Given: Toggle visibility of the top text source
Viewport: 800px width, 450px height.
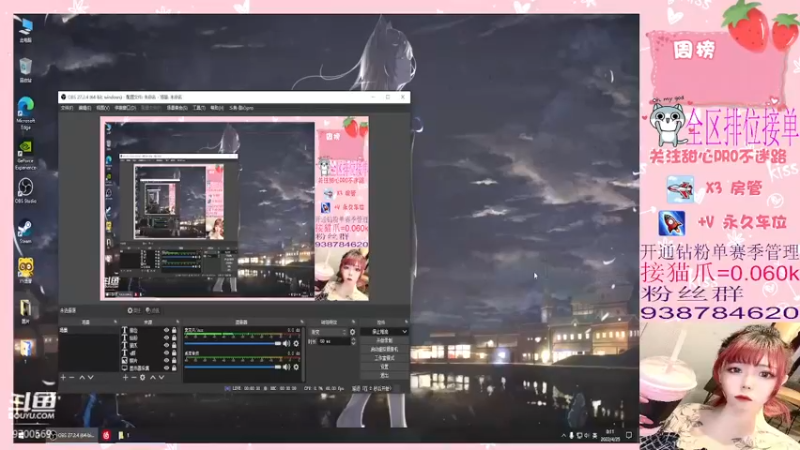Looking at the screenshot, I should (x=166, y=331).
